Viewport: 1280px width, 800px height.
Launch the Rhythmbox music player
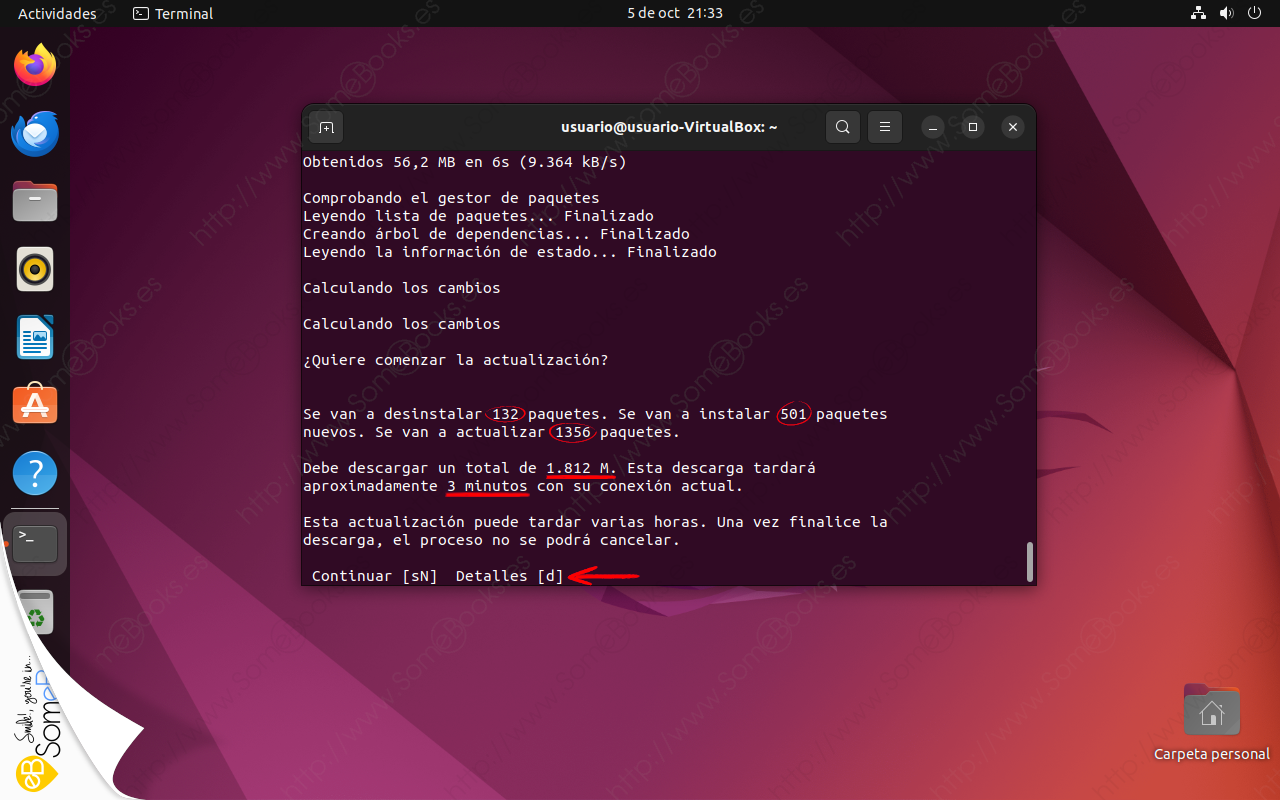(x=35, y=269)
